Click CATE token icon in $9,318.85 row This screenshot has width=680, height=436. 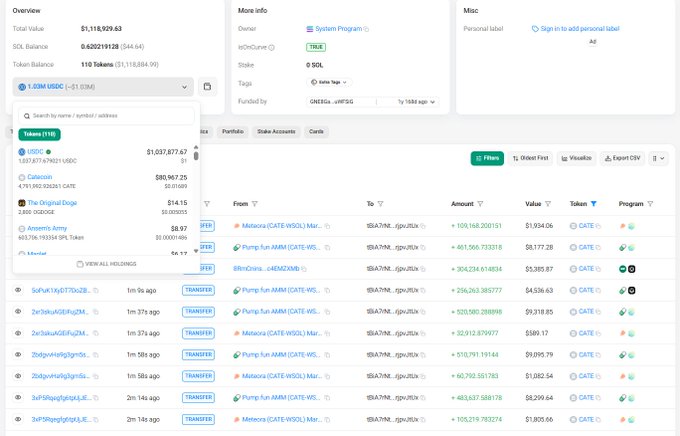pos(573,311)
